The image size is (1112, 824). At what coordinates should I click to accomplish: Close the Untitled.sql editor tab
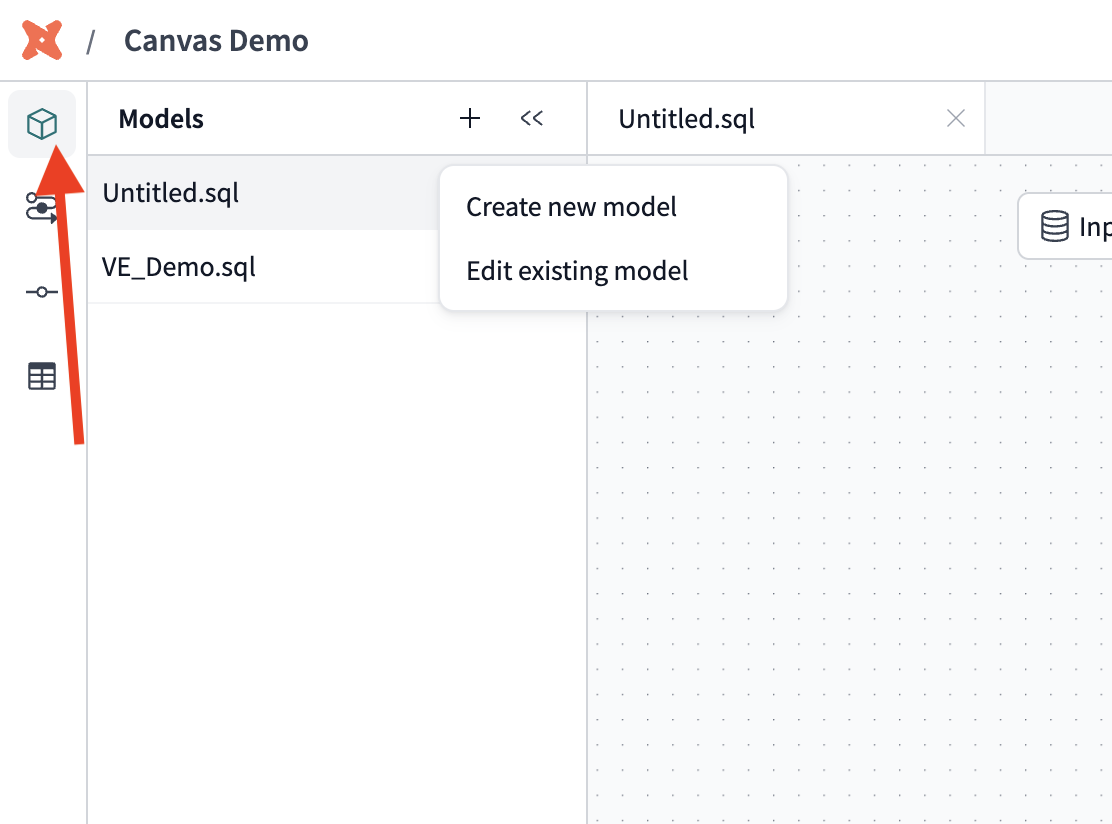[955, 118]
